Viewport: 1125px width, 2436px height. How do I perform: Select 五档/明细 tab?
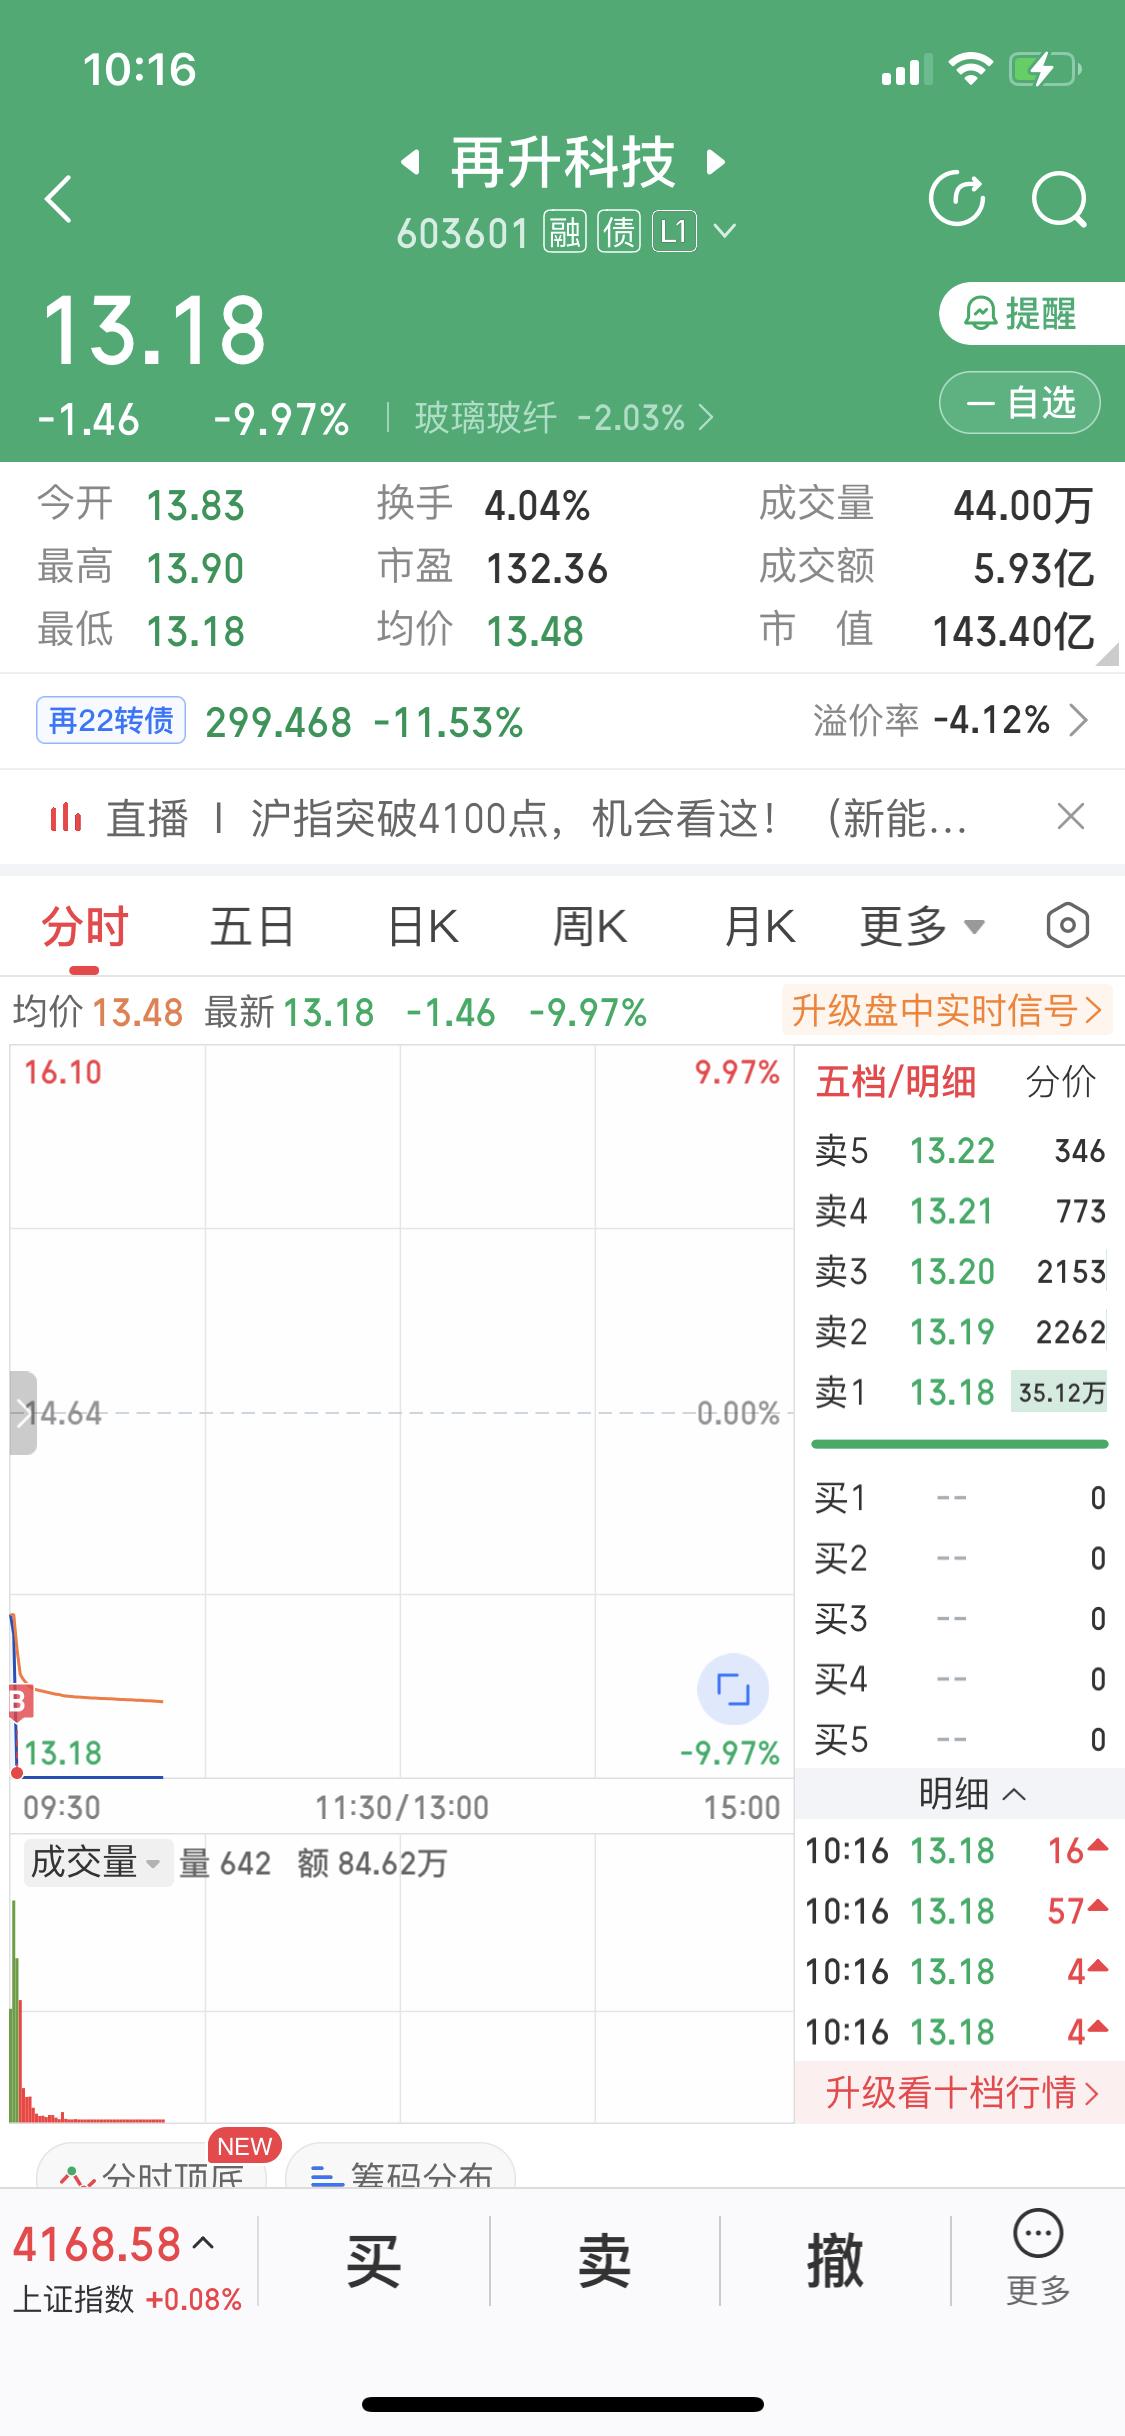click(896, 1082)
